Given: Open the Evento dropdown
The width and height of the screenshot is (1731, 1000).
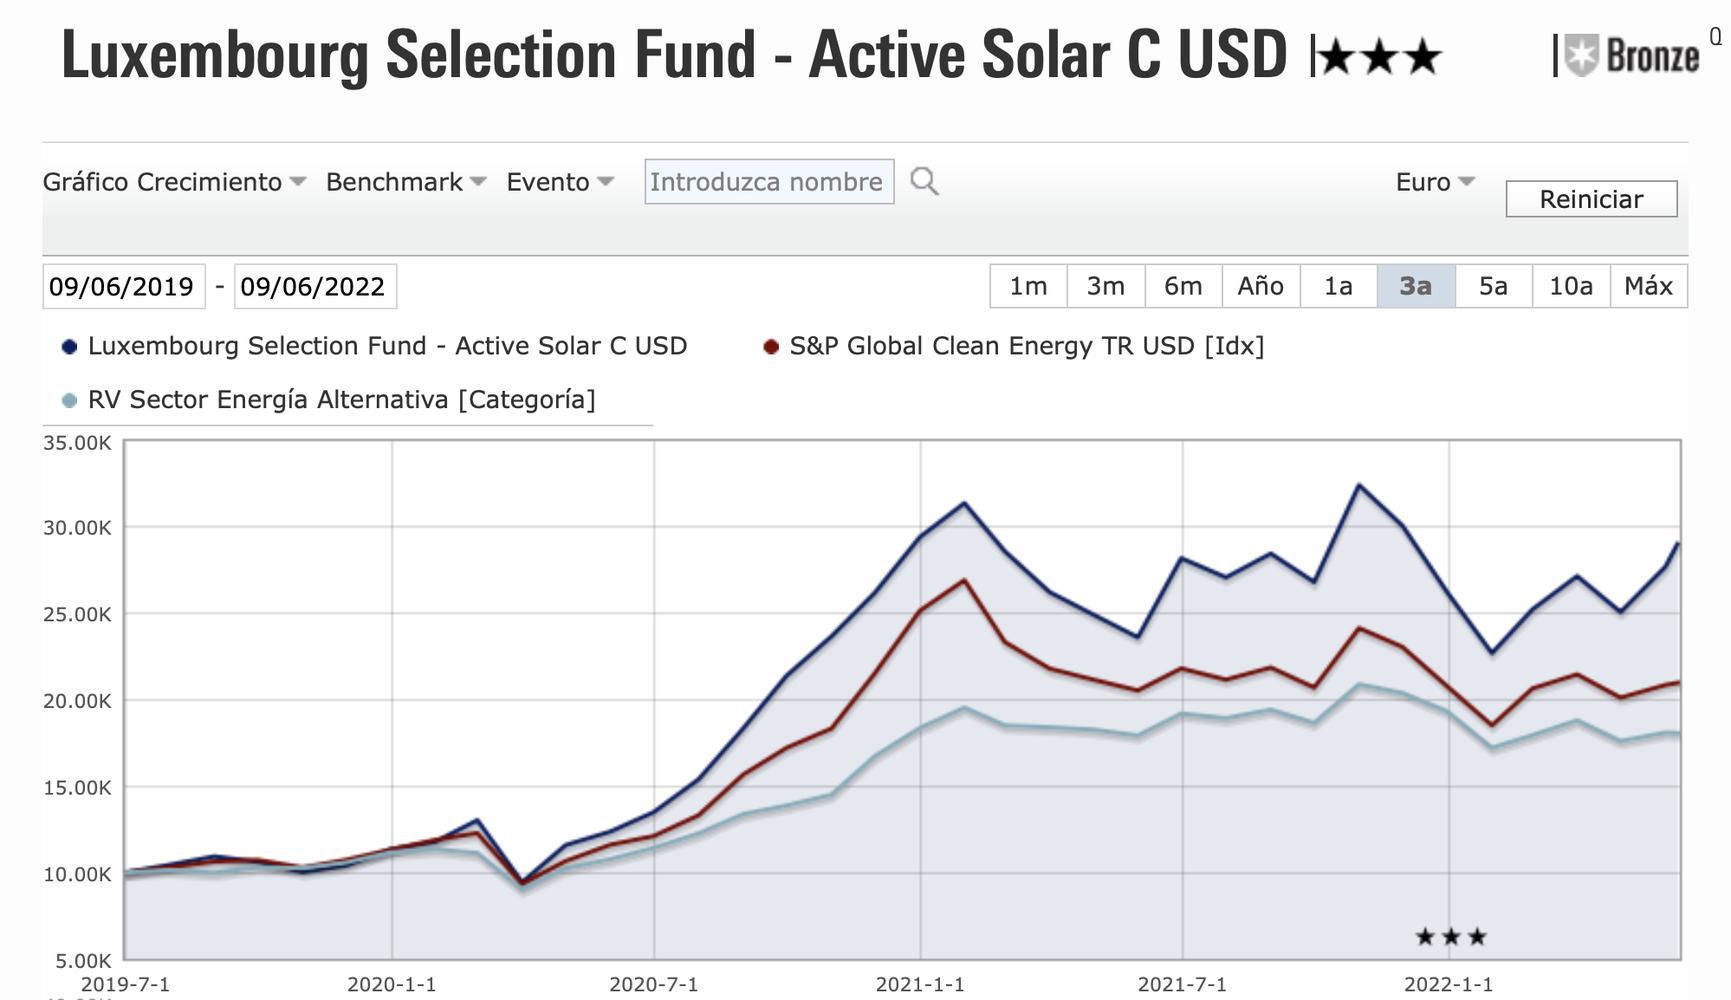Looking at the screenshot, I should coord(559,182).
